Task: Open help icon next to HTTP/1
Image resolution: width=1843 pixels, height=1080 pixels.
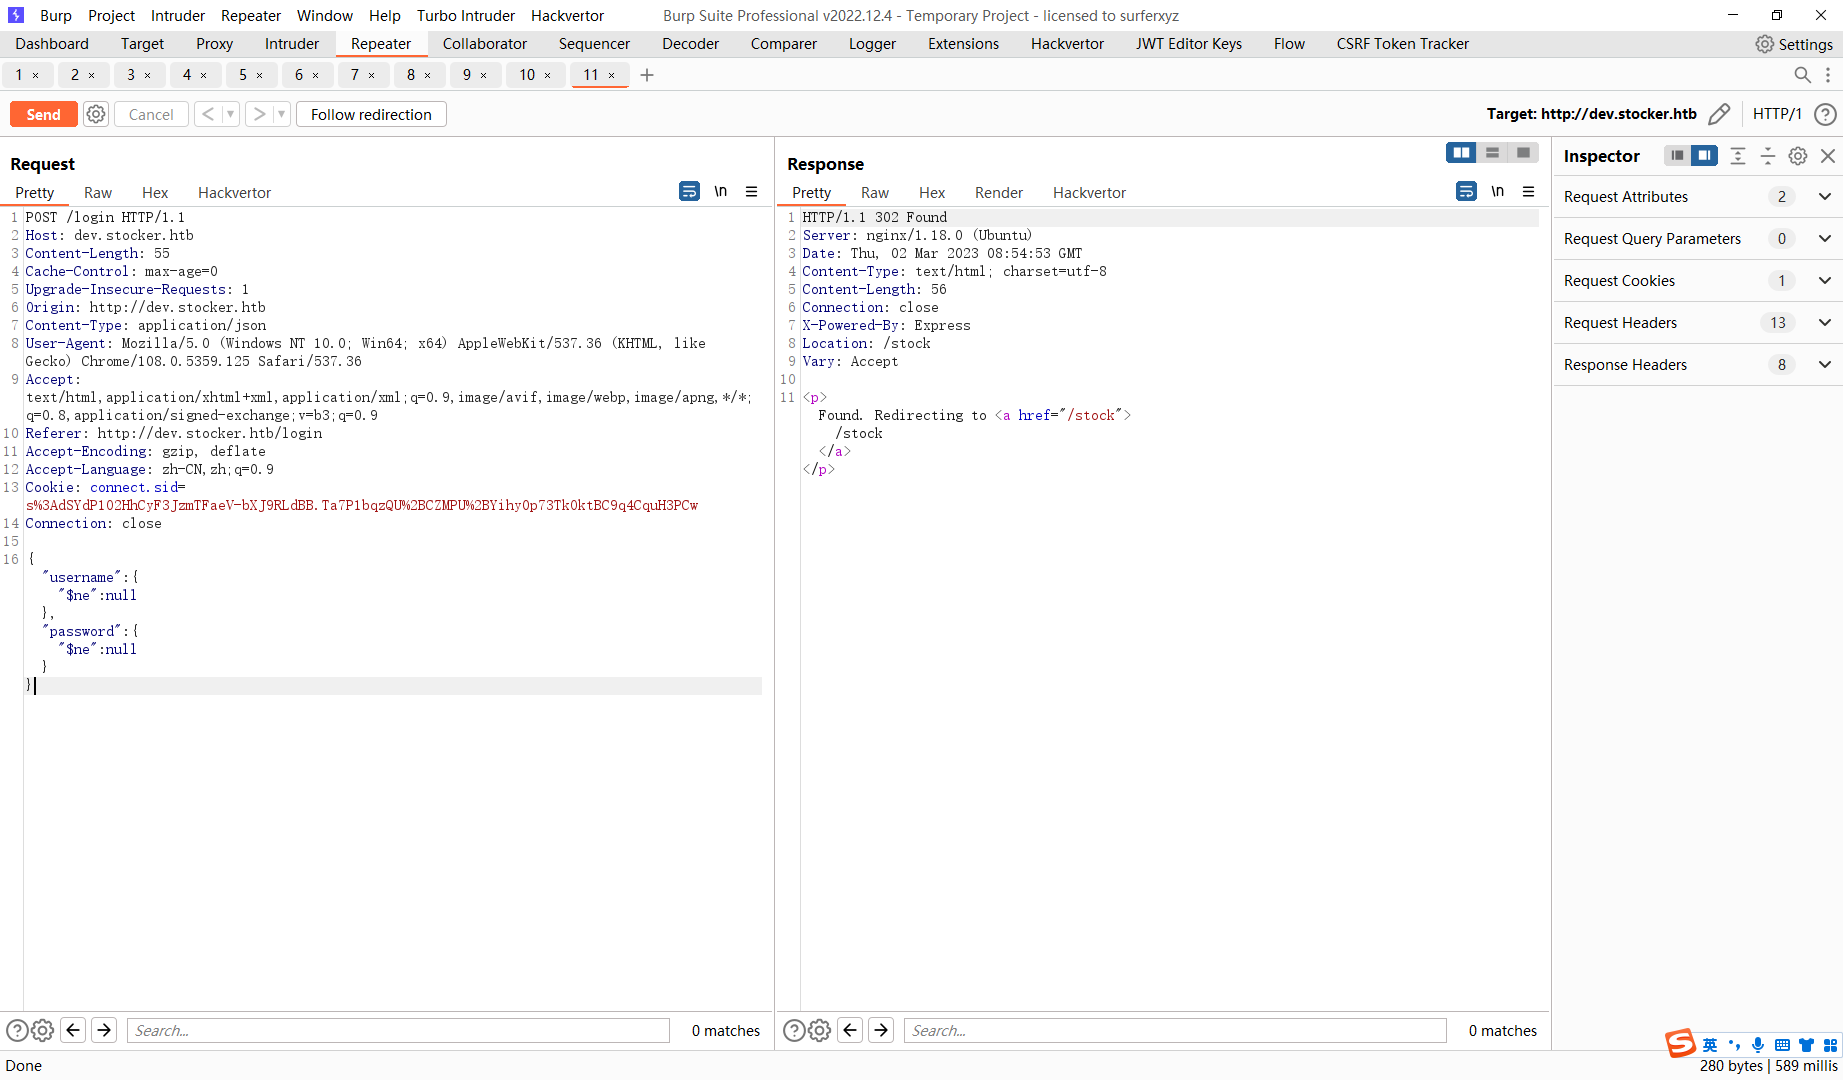Action: [1825, 114]
